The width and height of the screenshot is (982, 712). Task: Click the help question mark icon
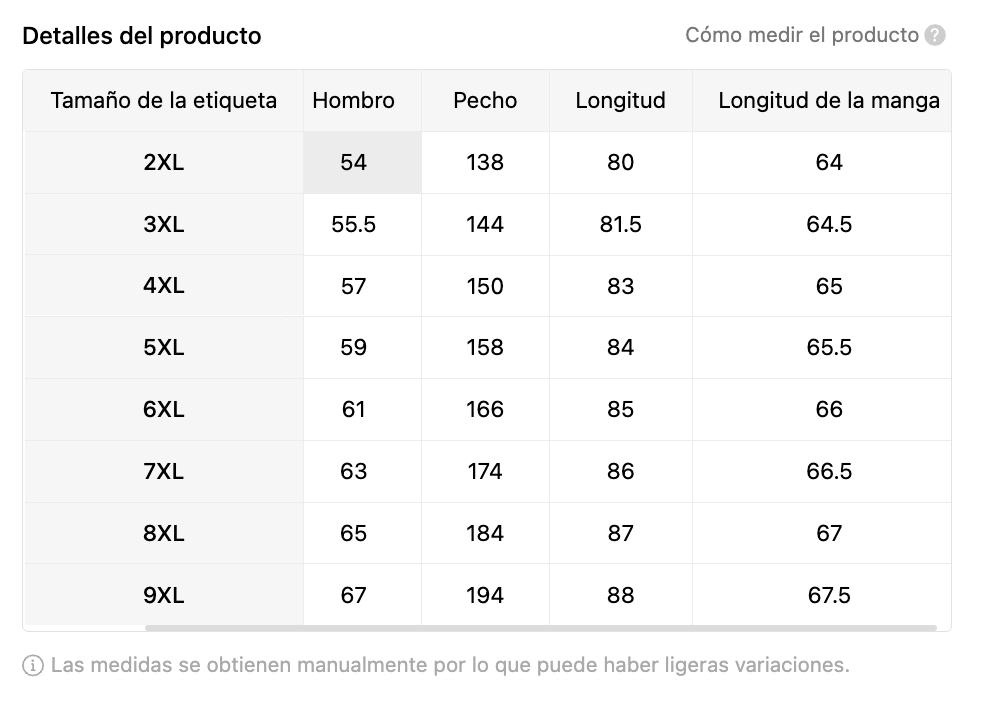pos(935,35)
